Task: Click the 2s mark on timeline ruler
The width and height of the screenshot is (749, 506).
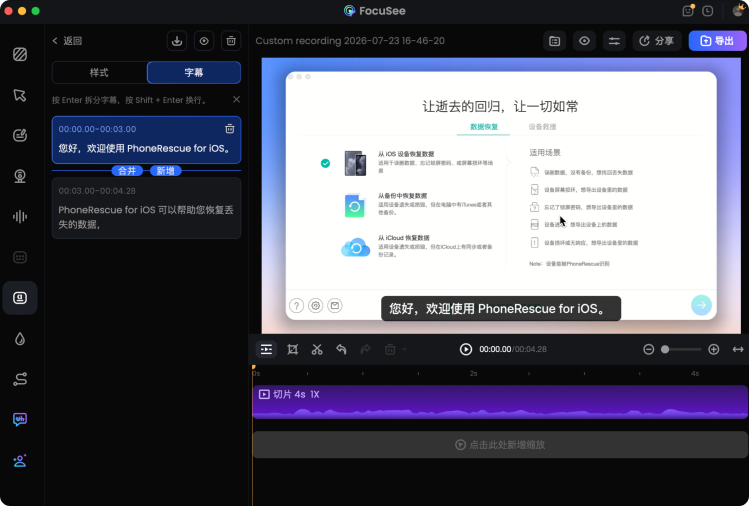Action: pyautogui.click(x=473, y=373)
